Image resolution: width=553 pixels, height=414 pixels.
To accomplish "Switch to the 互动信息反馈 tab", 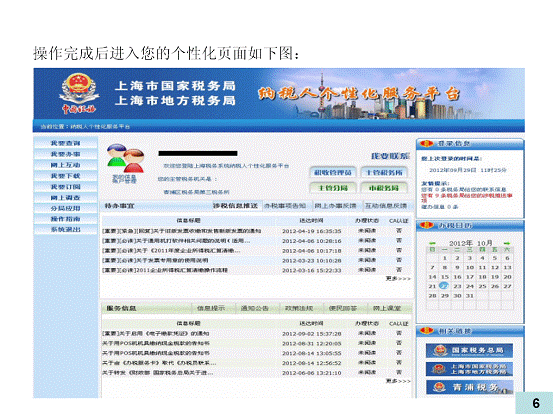I will click(386, 206).
